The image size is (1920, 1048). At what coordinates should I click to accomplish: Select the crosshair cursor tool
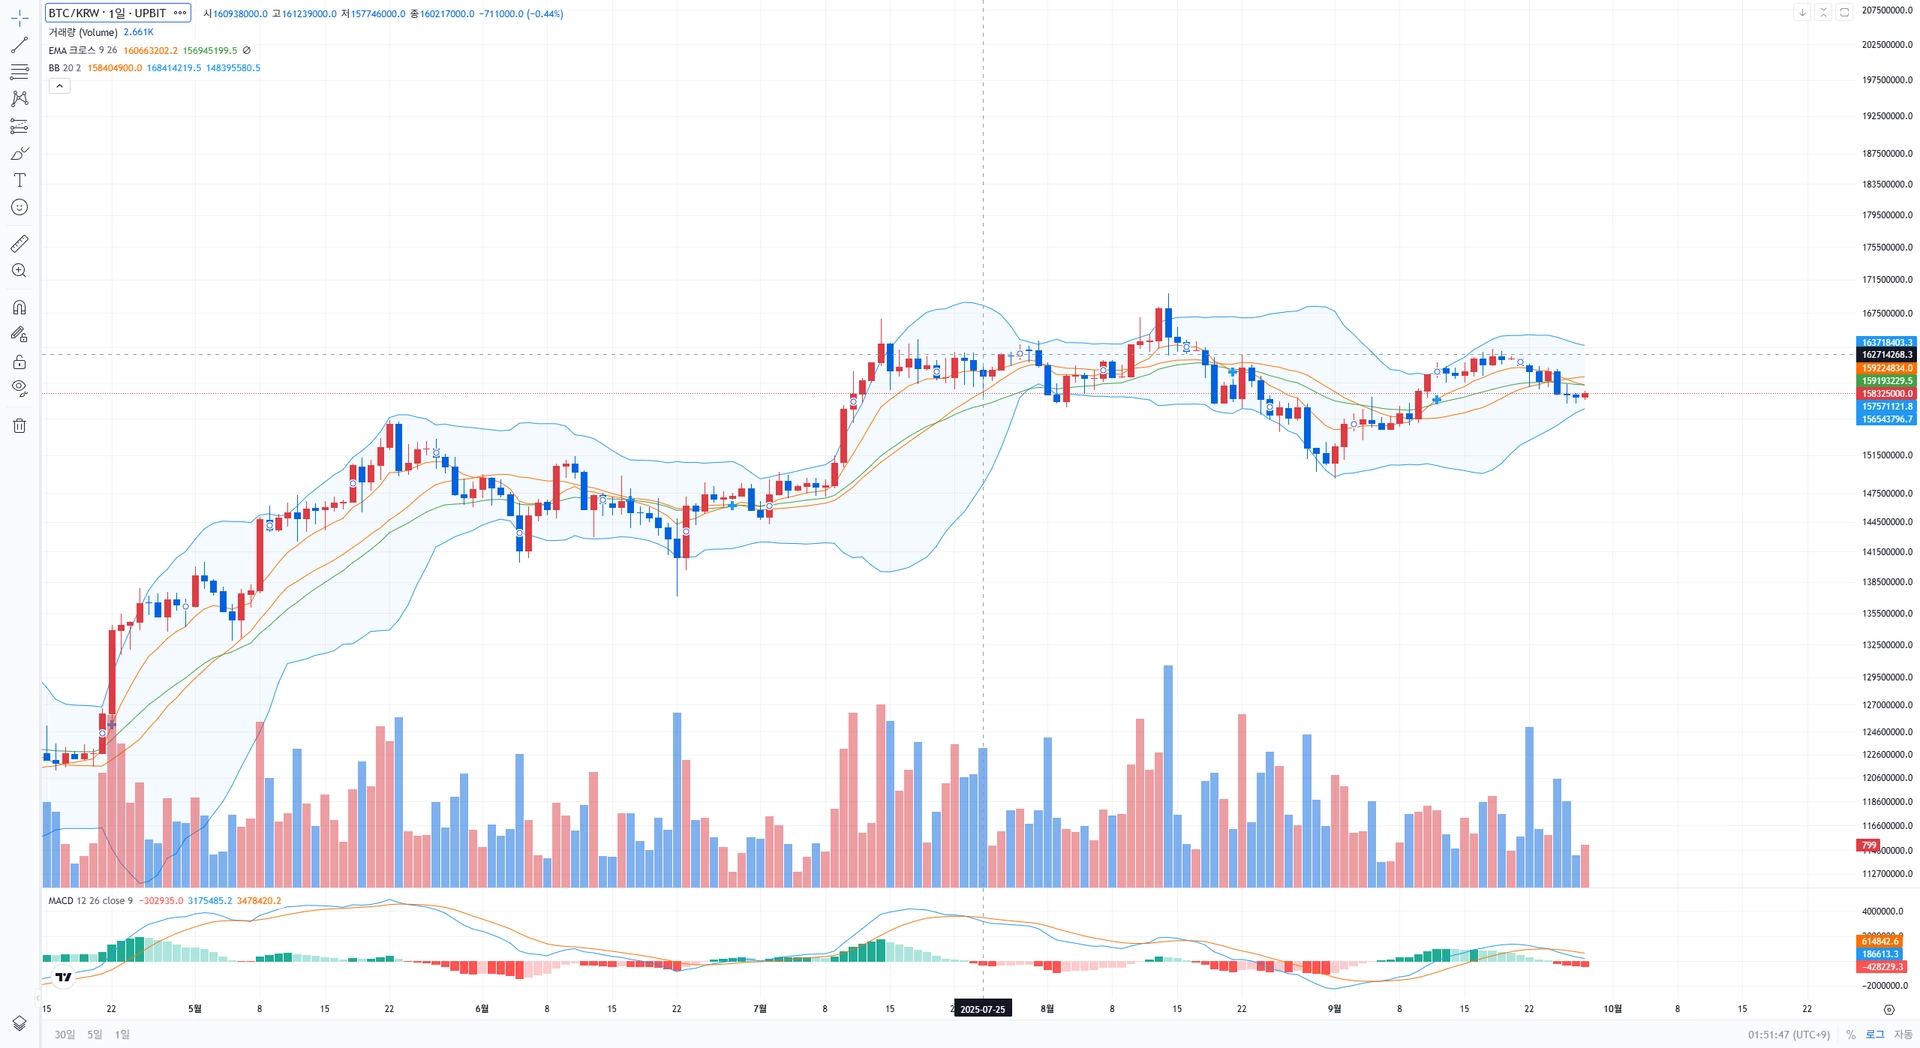(x=19, y=18)
